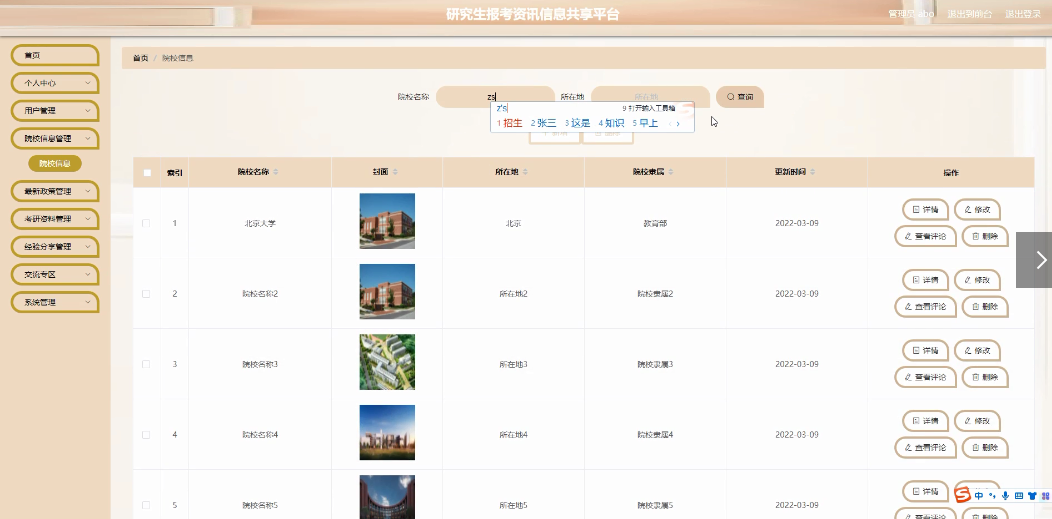Click the sort arrows next to 院校隶属

[x=671, y=172]
